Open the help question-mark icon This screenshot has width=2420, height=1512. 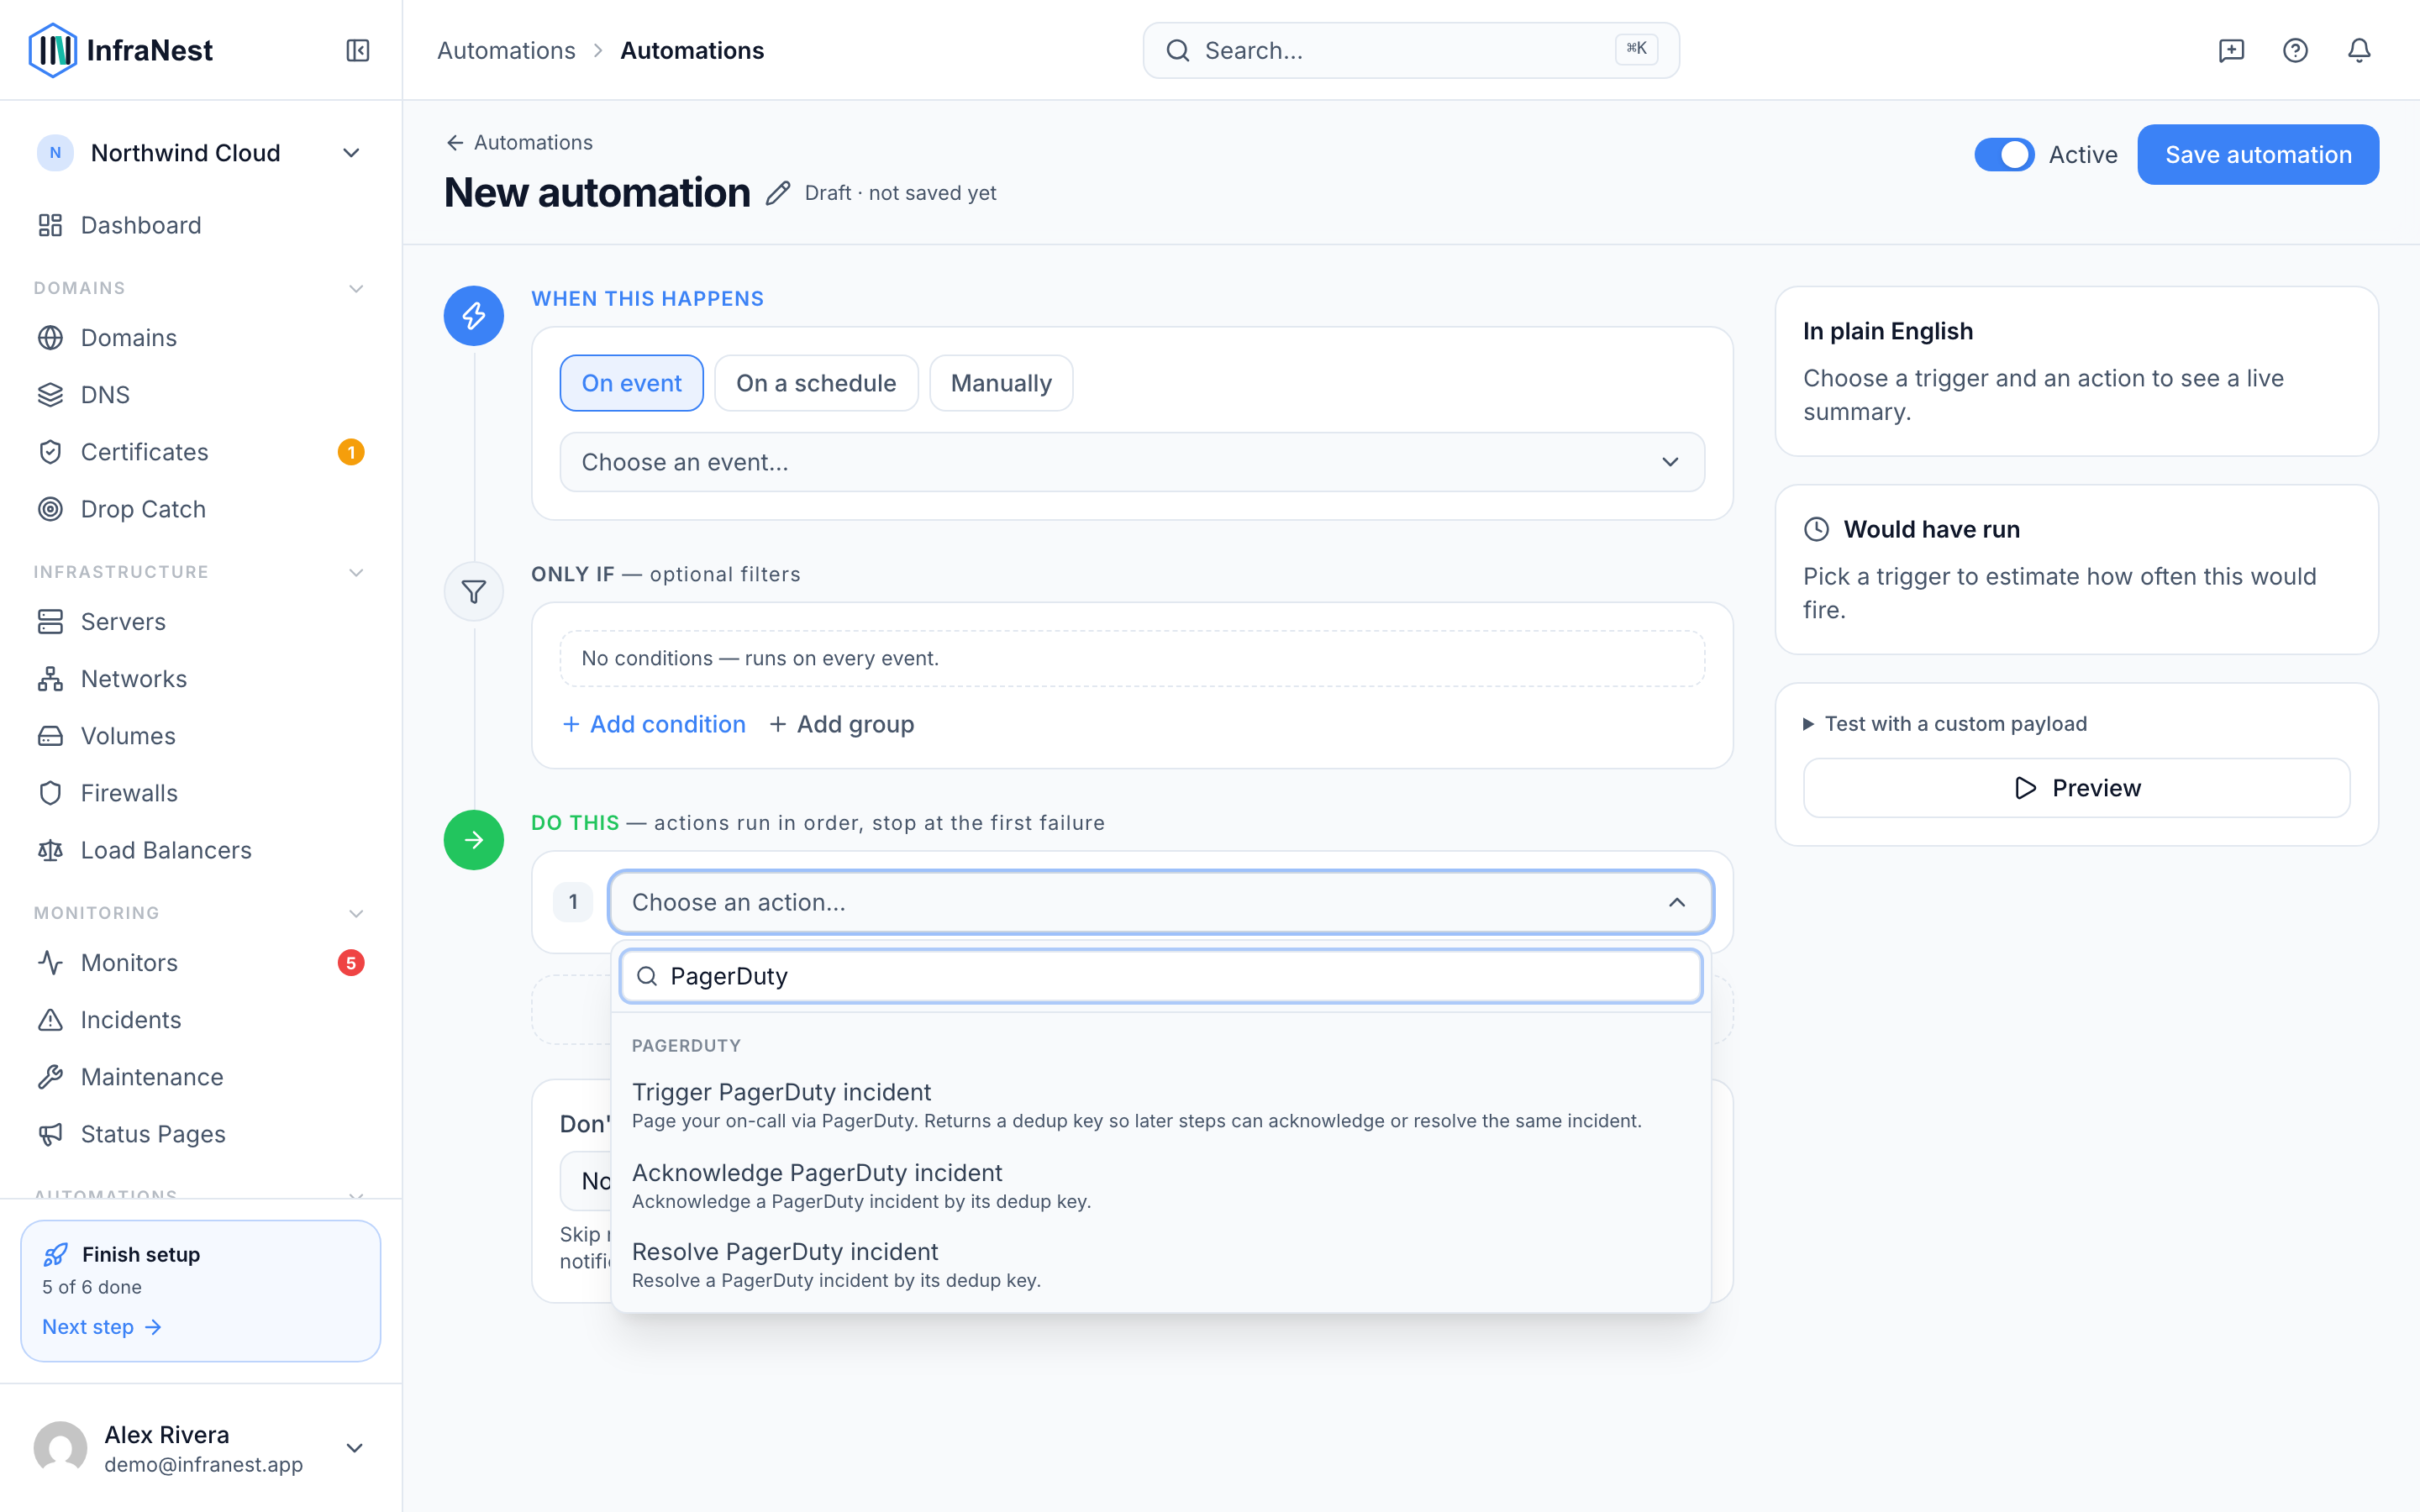click(x=2295, y=50)
